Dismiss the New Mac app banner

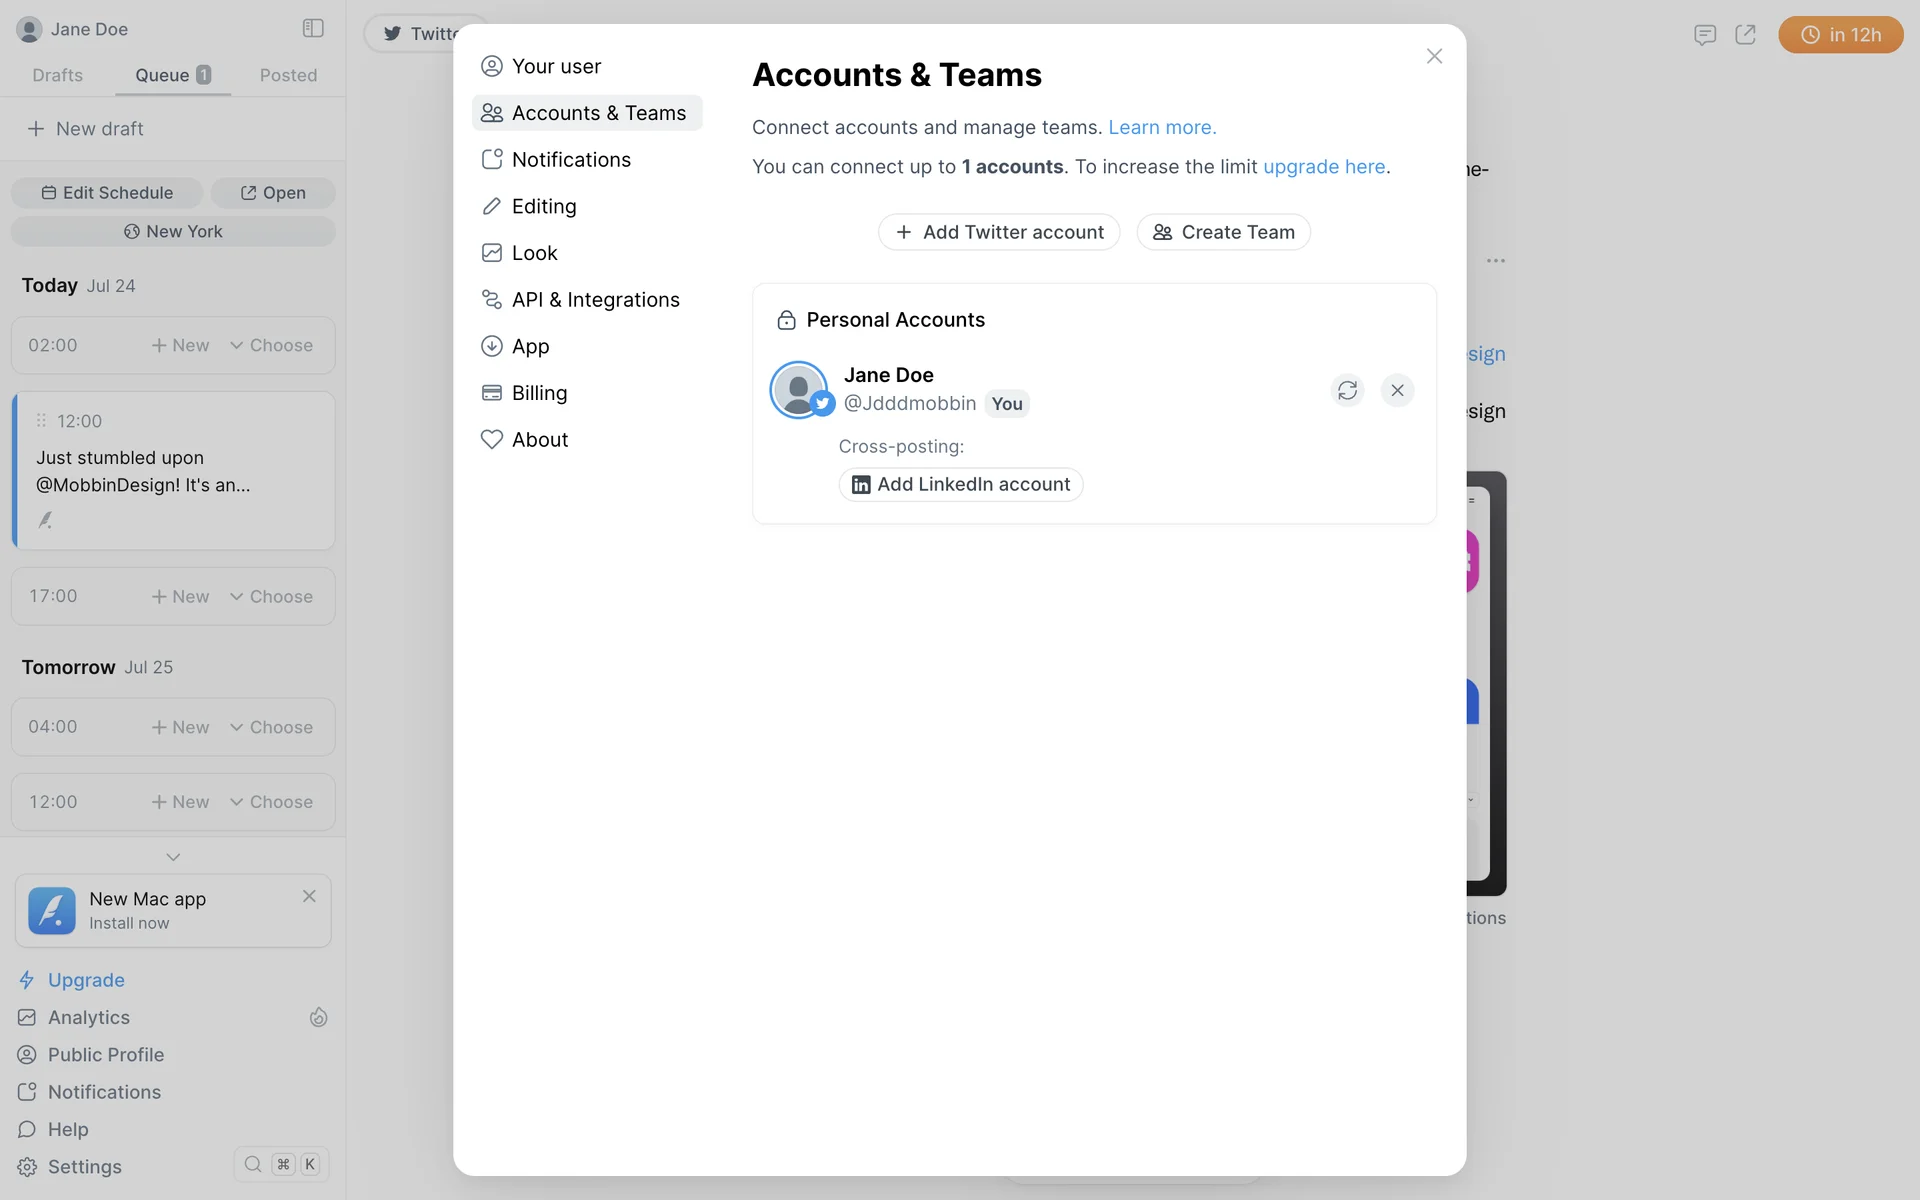point(309,896)
